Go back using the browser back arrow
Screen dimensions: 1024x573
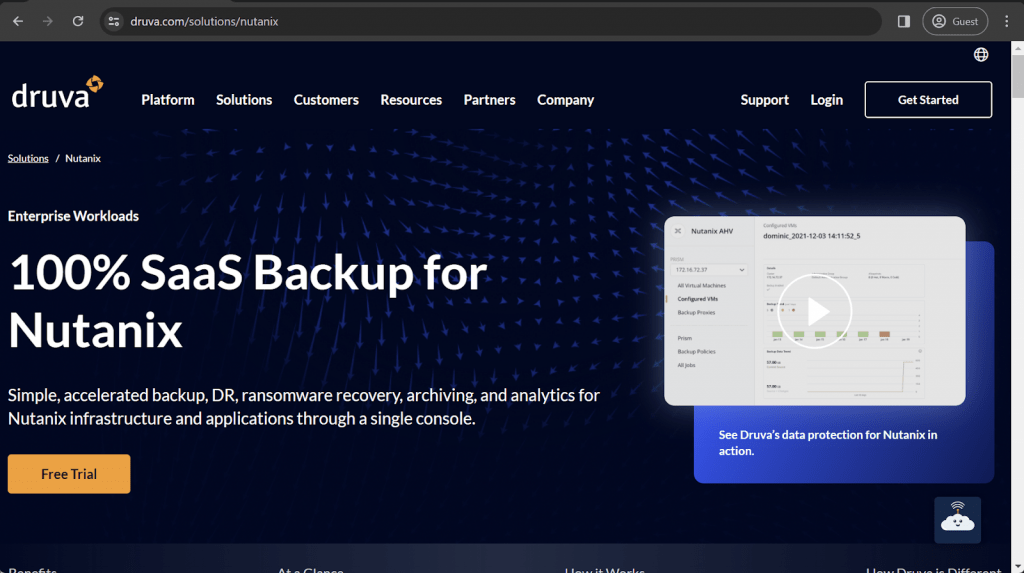point(18,22)
